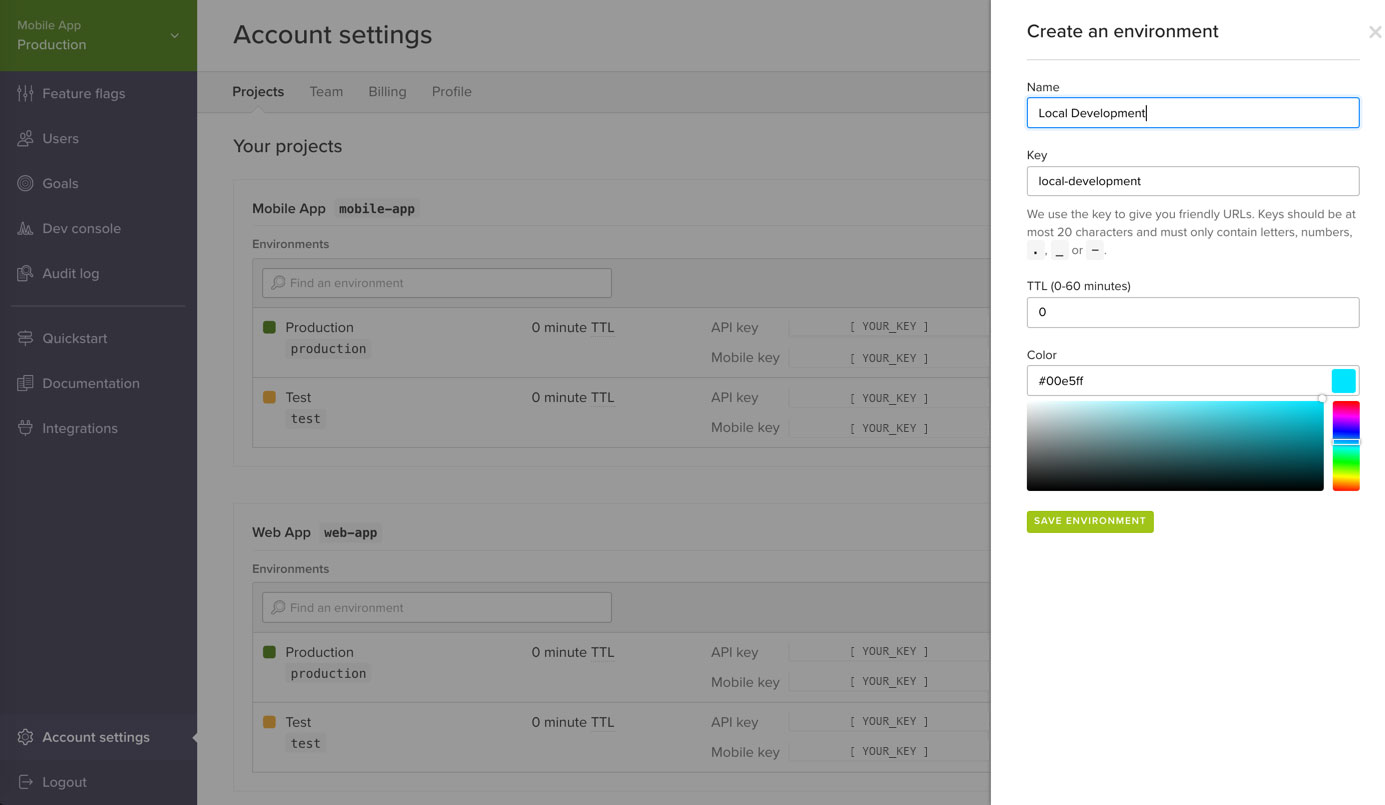Open the Feature flags section
The height and width of the screenshot is (805, 1385).
[x=83, y=93]
